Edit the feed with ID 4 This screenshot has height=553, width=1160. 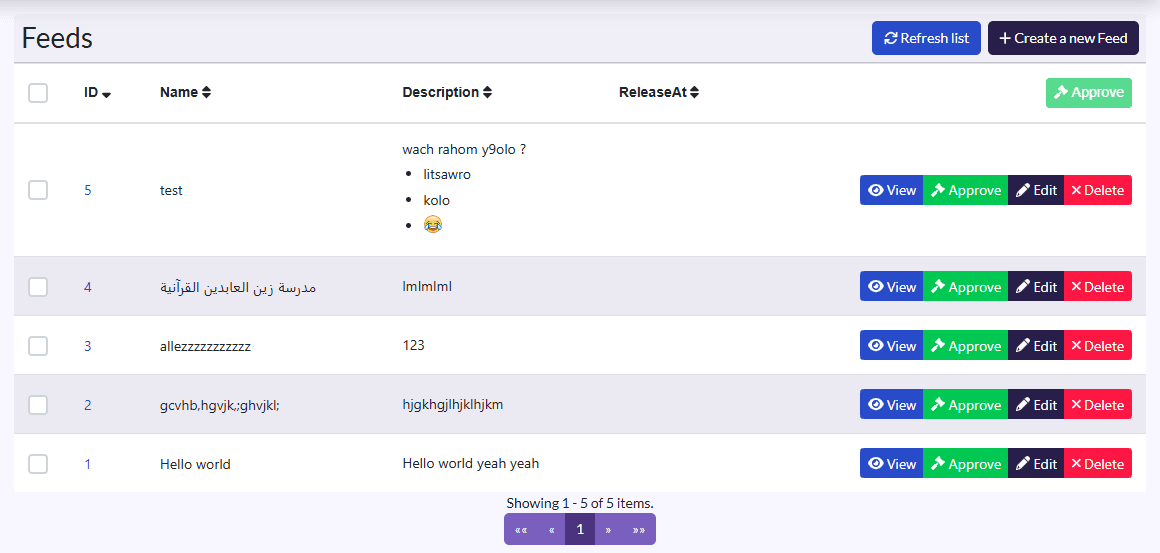(x=1036, y=286)
